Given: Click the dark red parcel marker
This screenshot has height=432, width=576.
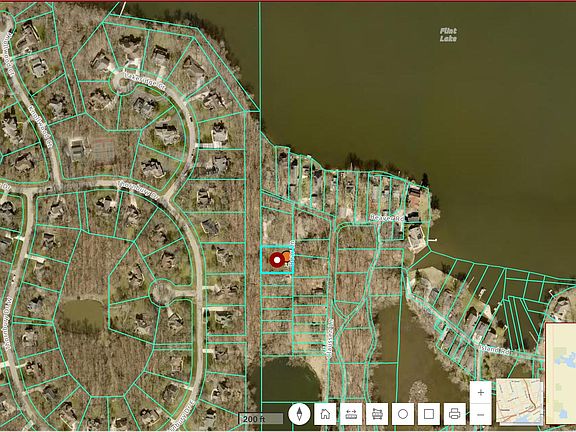Looking at the screenshot, I should (277, 260).
